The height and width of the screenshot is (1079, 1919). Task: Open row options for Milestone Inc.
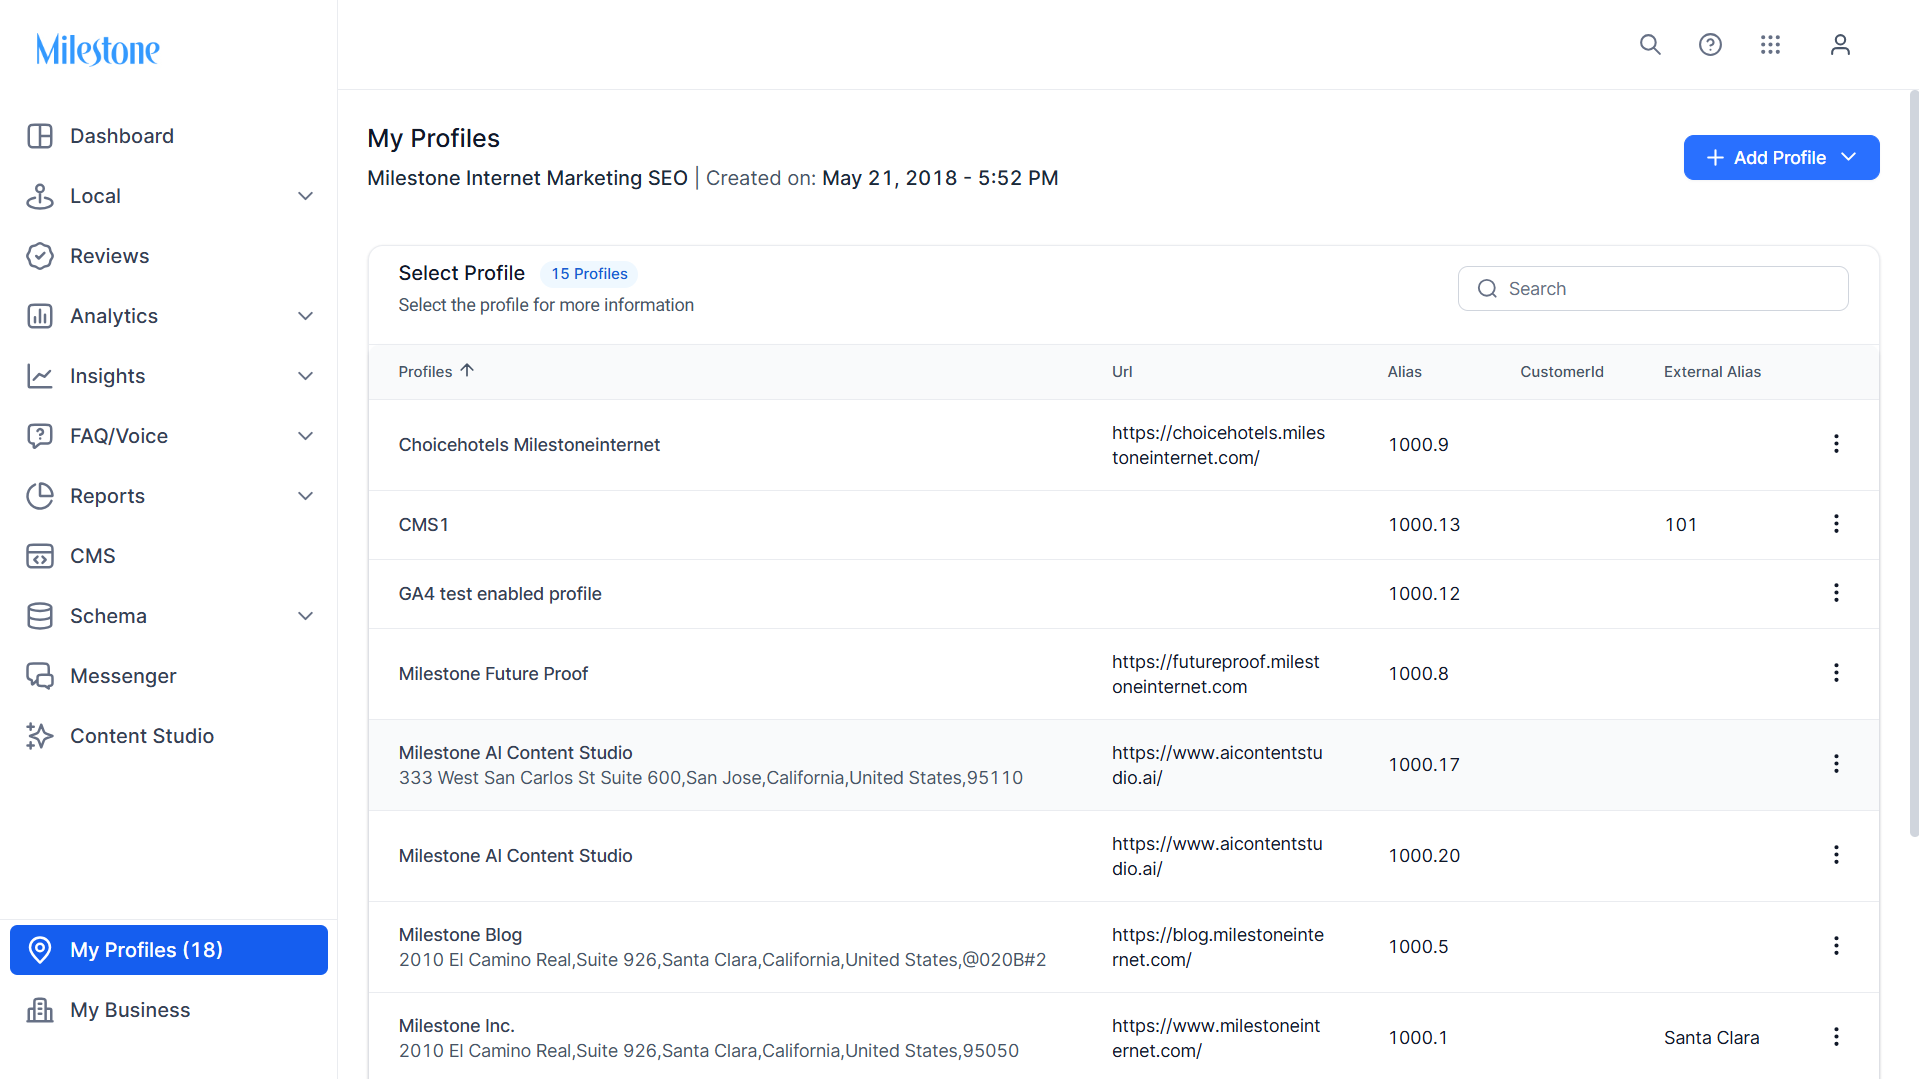[1836, 1037]
